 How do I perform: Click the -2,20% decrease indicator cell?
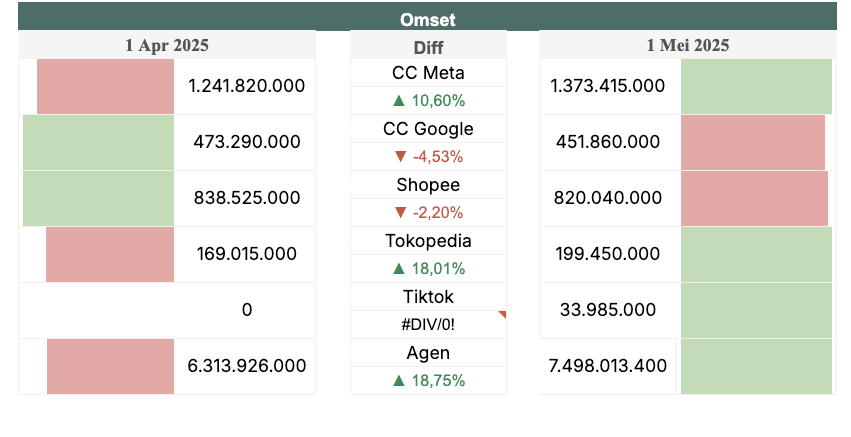click(428, 212)
